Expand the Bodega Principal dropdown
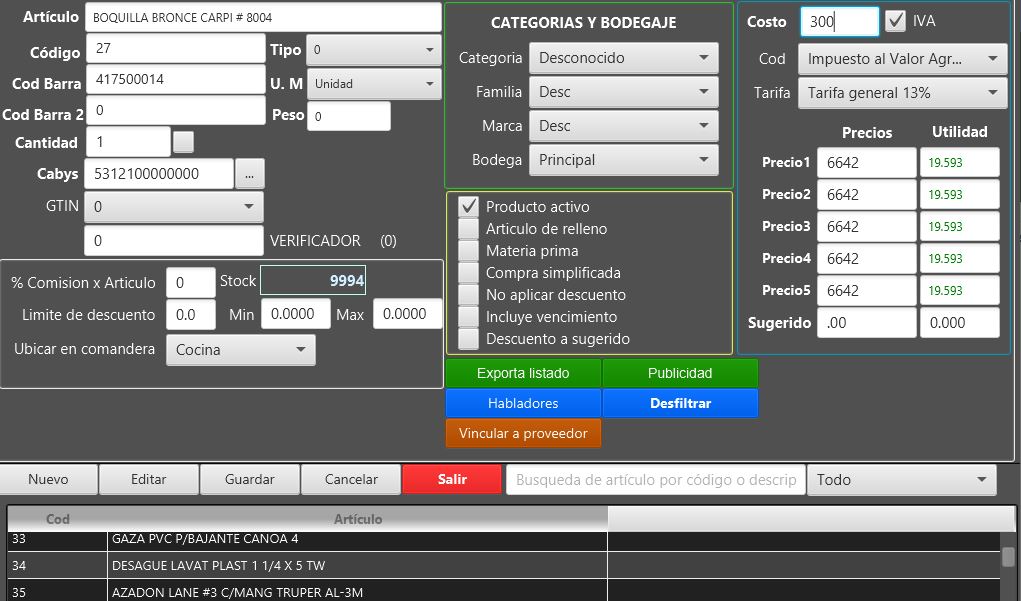 click(x=623, y=160)
